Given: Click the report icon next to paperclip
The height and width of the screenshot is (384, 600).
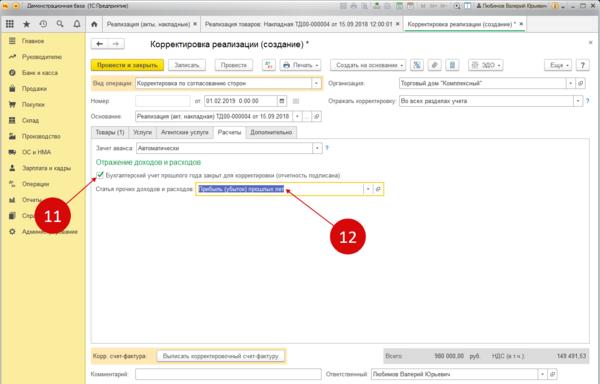Looking at the screenshot, I should coord(452,65).
